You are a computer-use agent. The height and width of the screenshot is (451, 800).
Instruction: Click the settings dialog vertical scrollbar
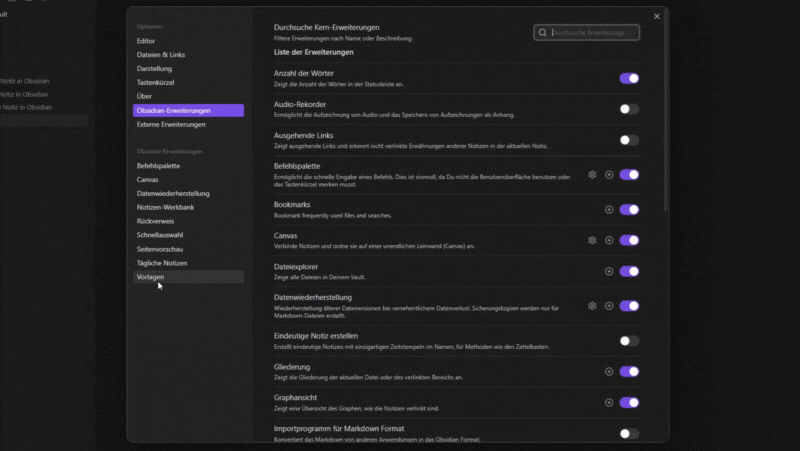[x=665, y=112]
